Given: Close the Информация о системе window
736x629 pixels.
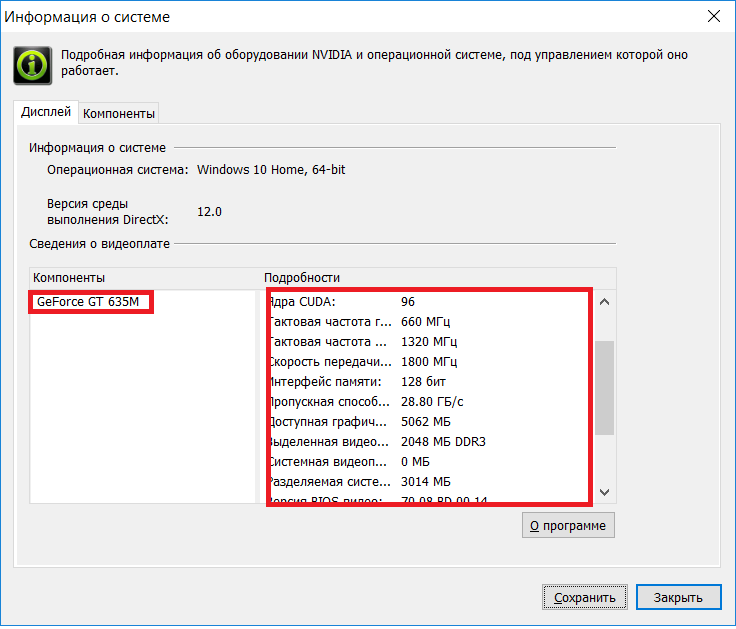Looking at the screenshot, I should tap(714, 16).
